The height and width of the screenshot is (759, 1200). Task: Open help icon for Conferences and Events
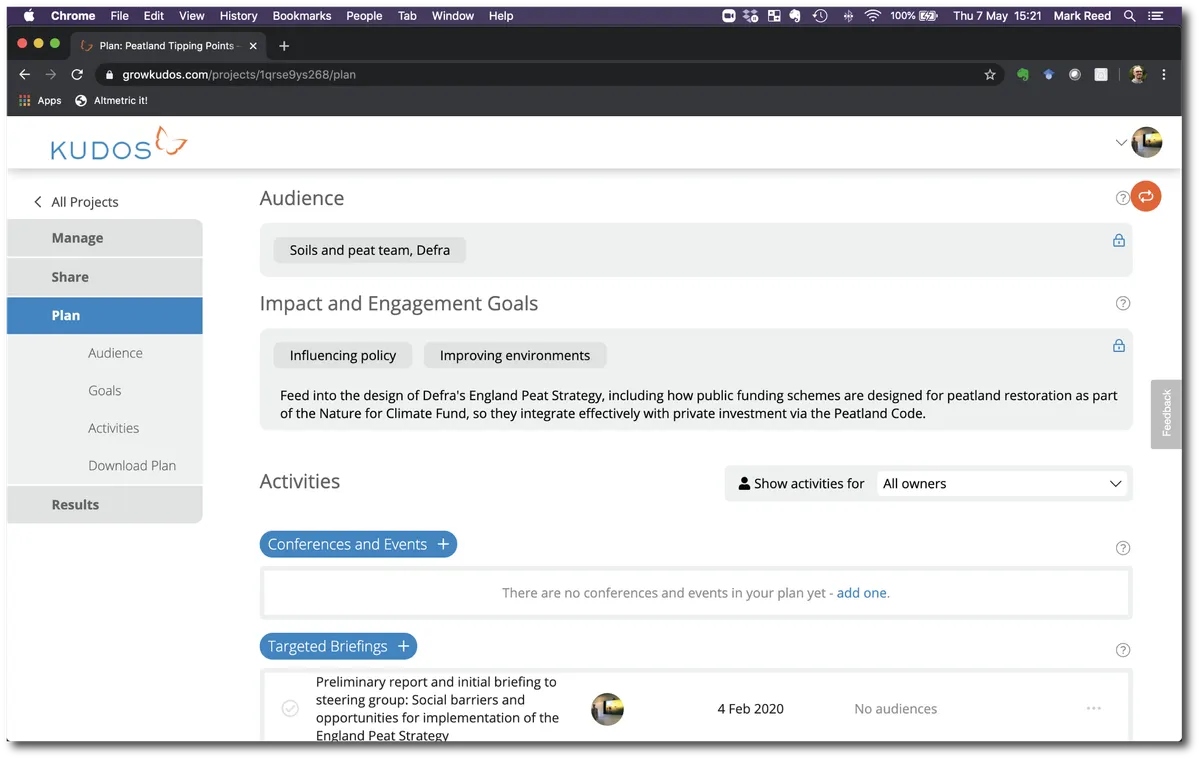(x=1123, y=548)
